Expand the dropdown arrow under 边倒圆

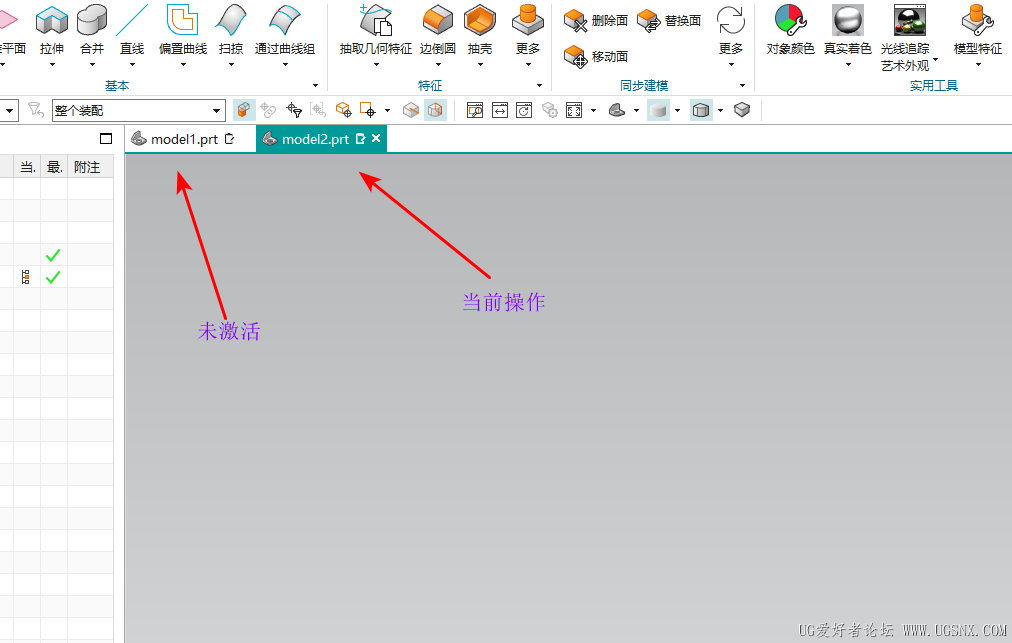(438, 65)
